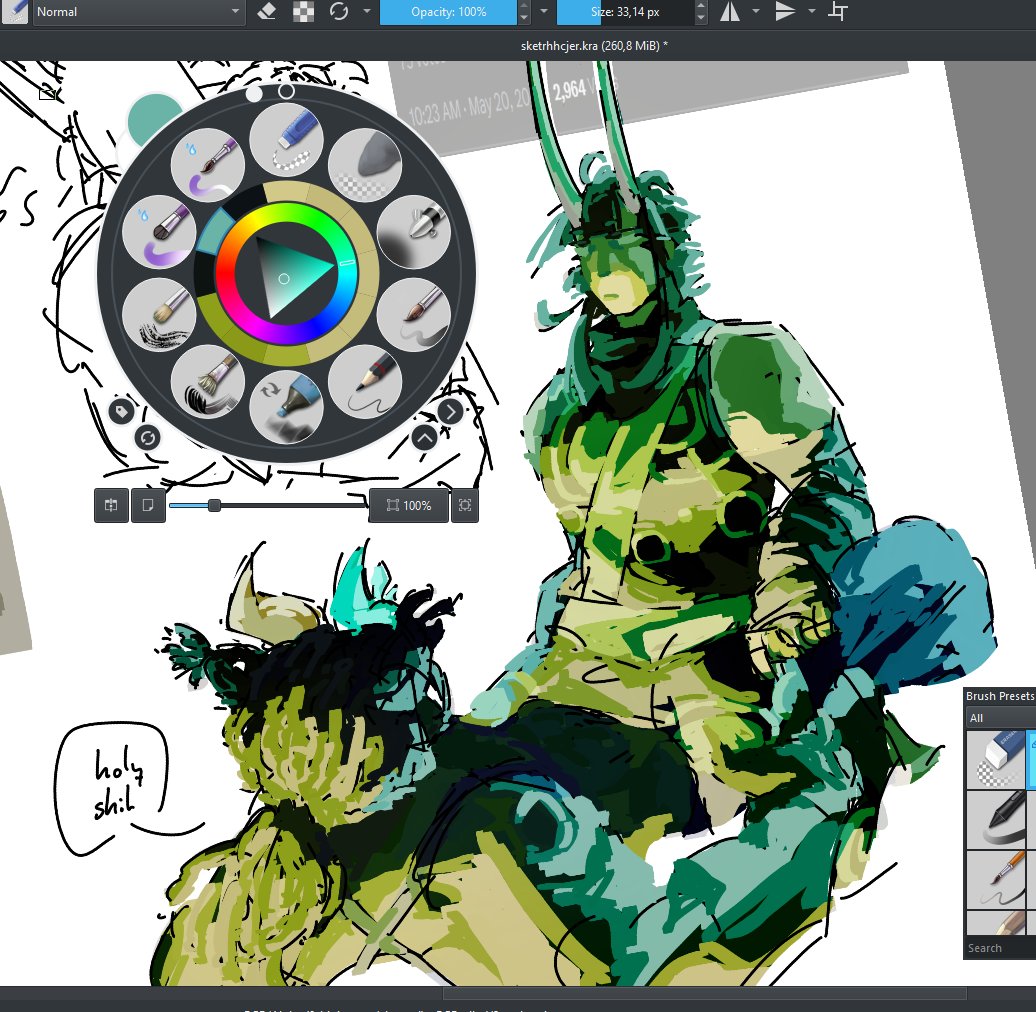Click the teal foreground color circle
This screenshot has height=1012, width=1036.
(154, 119)
